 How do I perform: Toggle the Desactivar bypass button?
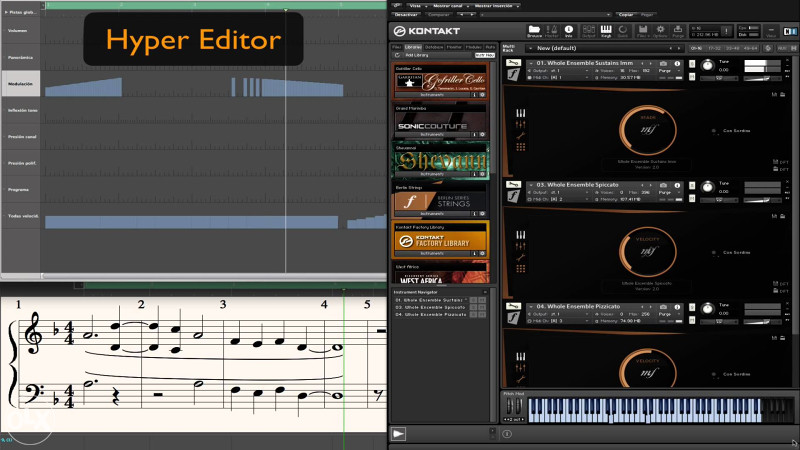(x=406, y=15)
